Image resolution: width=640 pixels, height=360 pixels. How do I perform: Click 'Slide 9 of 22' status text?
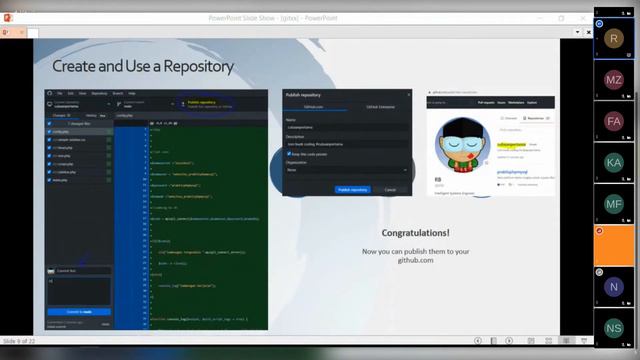pos(19,341)
